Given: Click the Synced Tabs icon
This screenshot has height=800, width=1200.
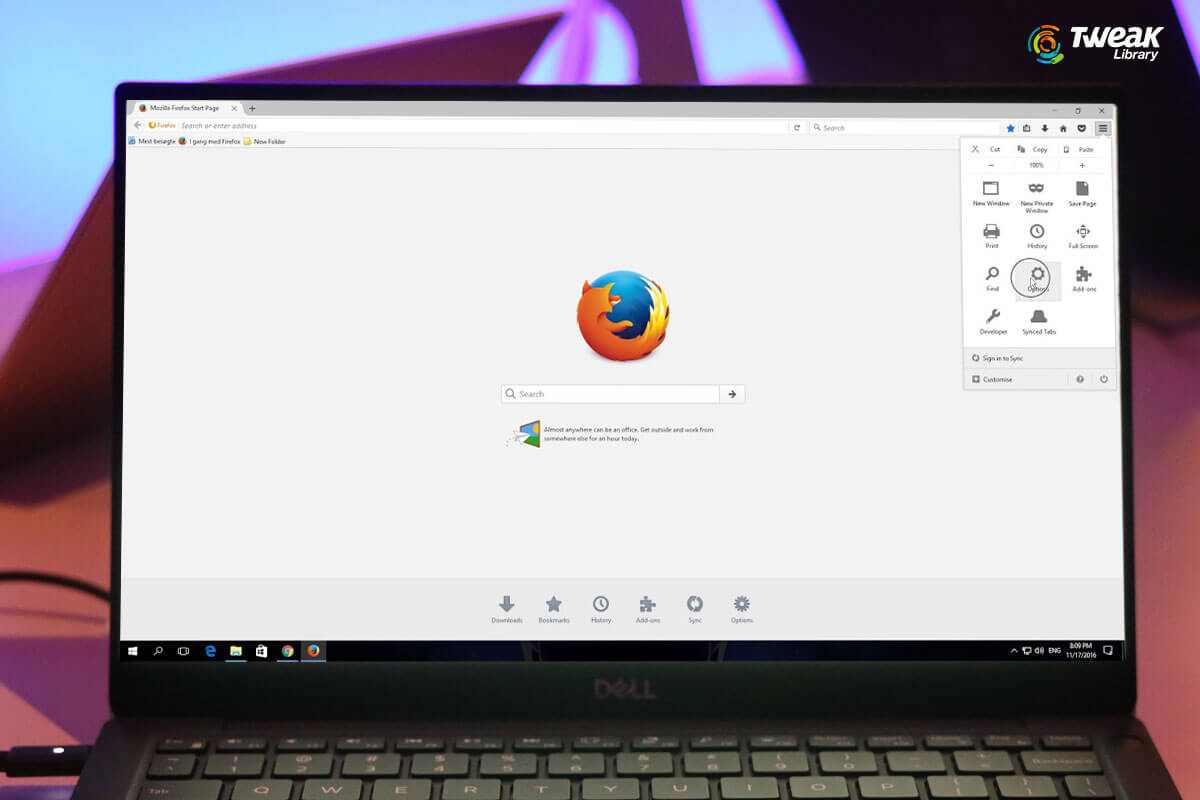Looking at the screenshot, I should 1038,318.
